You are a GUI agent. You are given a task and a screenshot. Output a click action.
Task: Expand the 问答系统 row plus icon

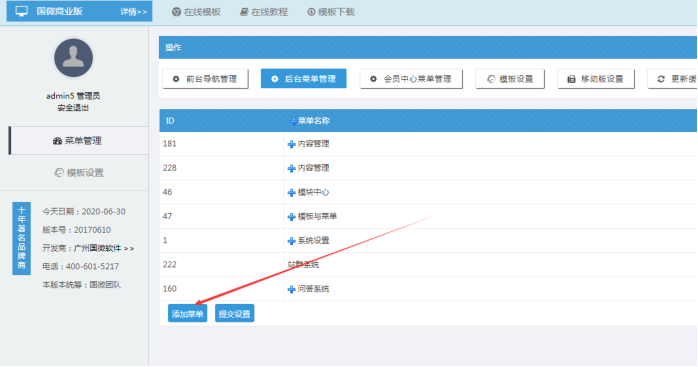tap(292, 290)
